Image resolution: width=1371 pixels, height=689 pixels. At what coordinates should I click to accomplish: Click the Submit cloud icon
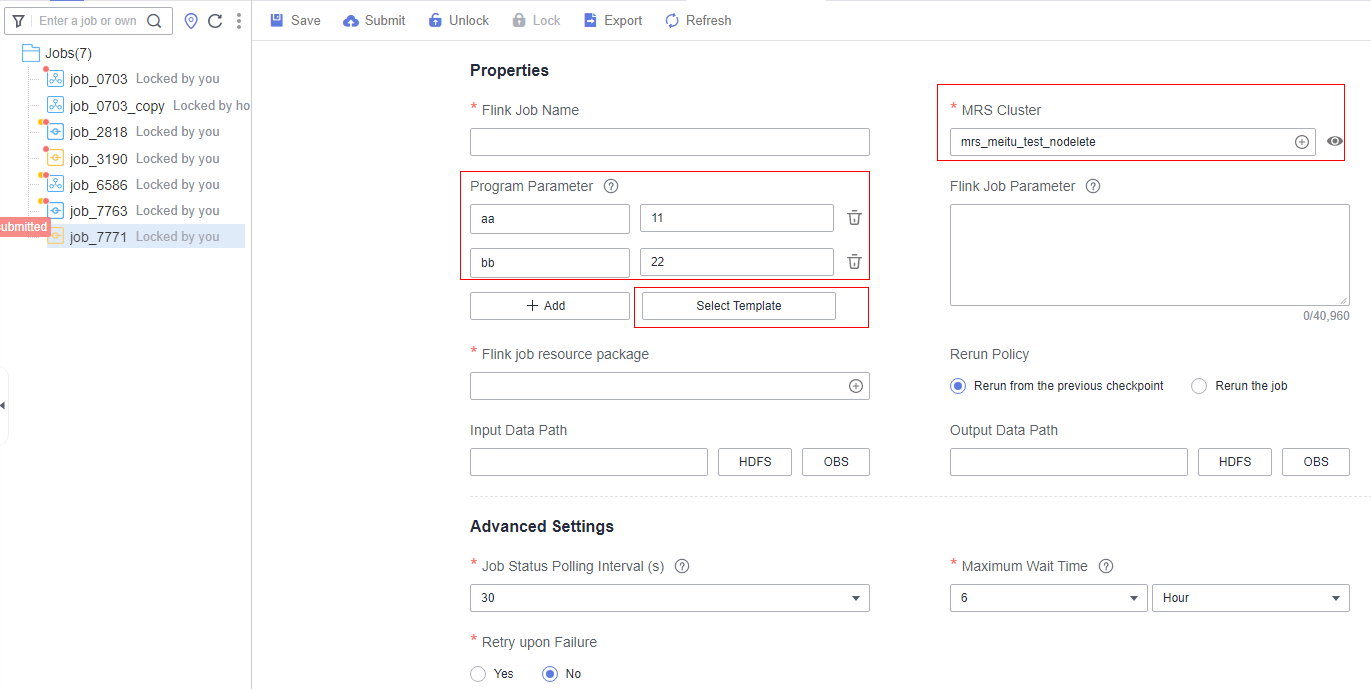tap(351, 21)
